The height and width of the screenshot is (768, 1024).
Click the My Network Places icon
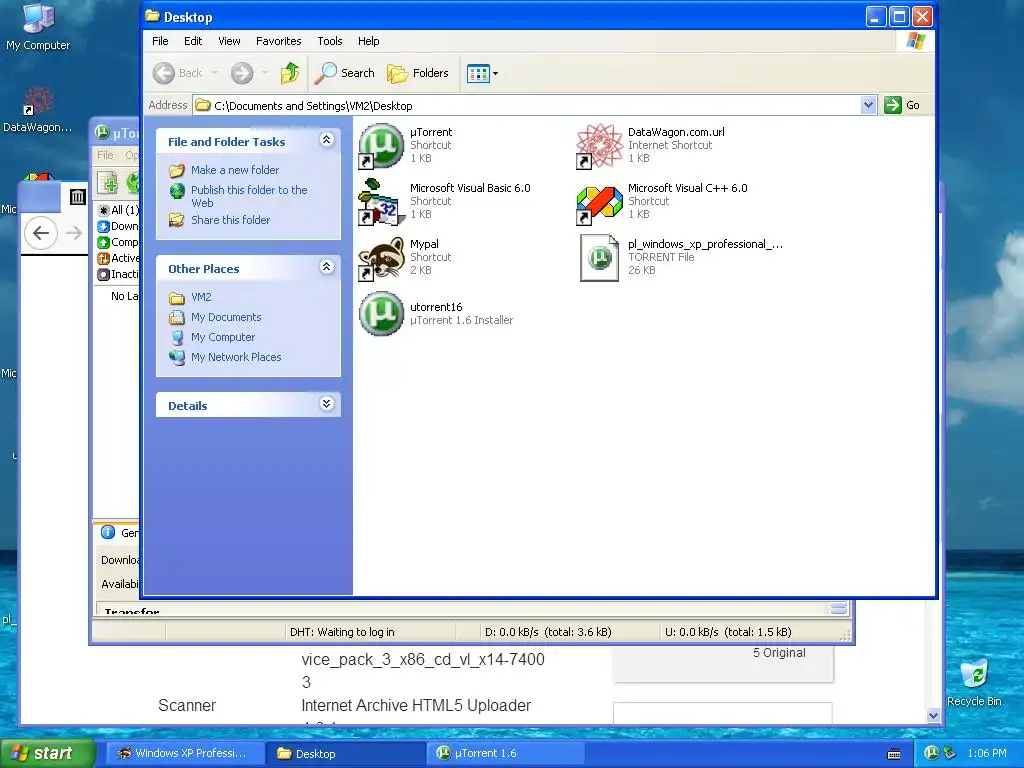pyautogui.click(x=177, y=357)
